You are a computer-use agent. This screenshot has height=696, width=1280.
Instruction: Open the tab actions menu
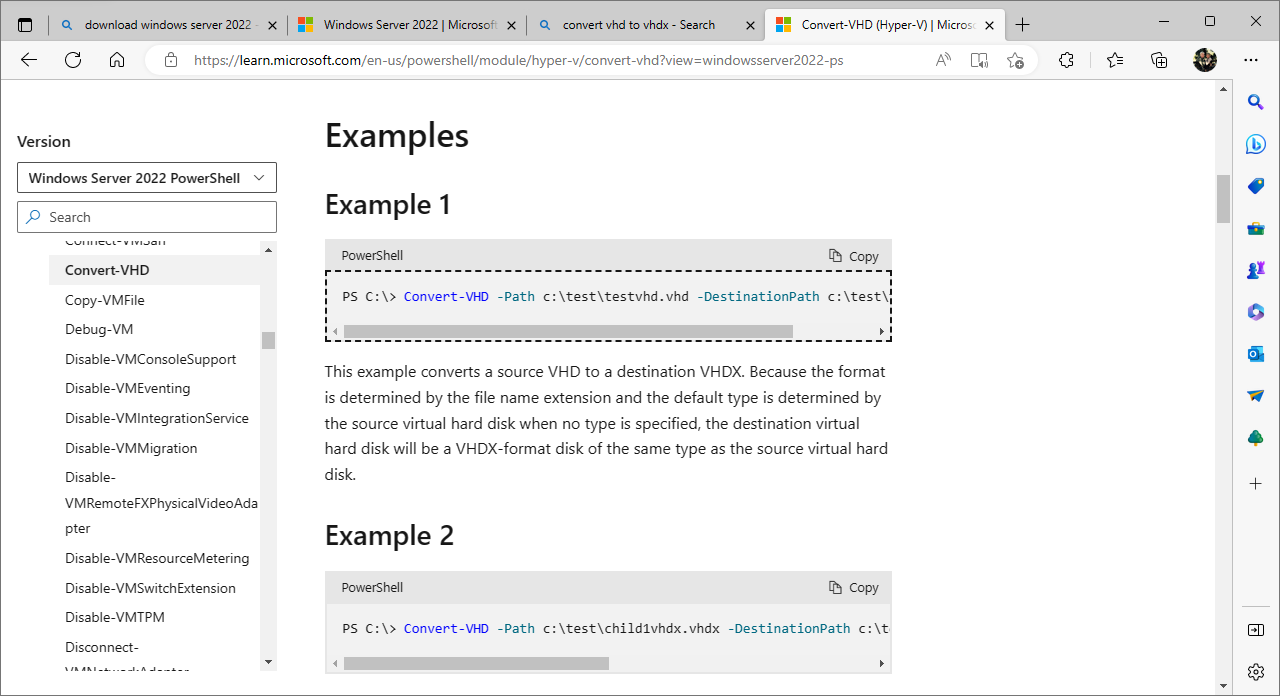tap(25, 25)
